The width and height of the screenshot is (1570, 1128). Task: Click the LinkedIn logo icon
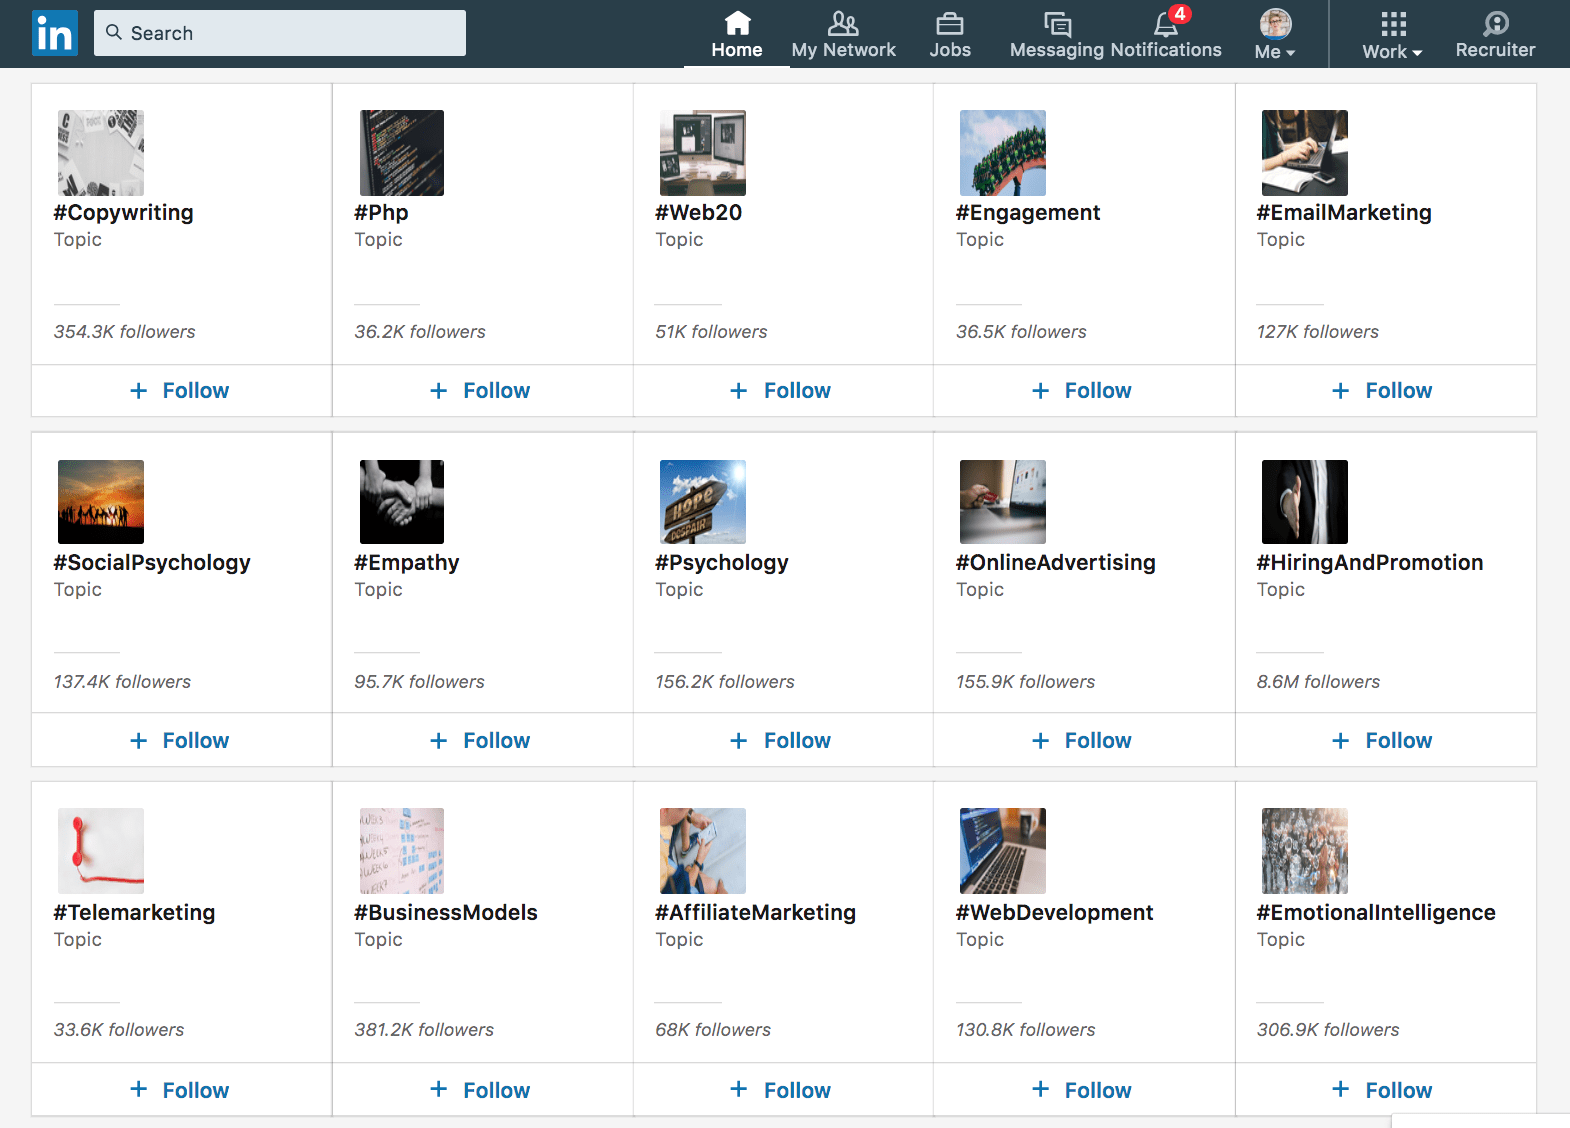(x=54, y=33)
